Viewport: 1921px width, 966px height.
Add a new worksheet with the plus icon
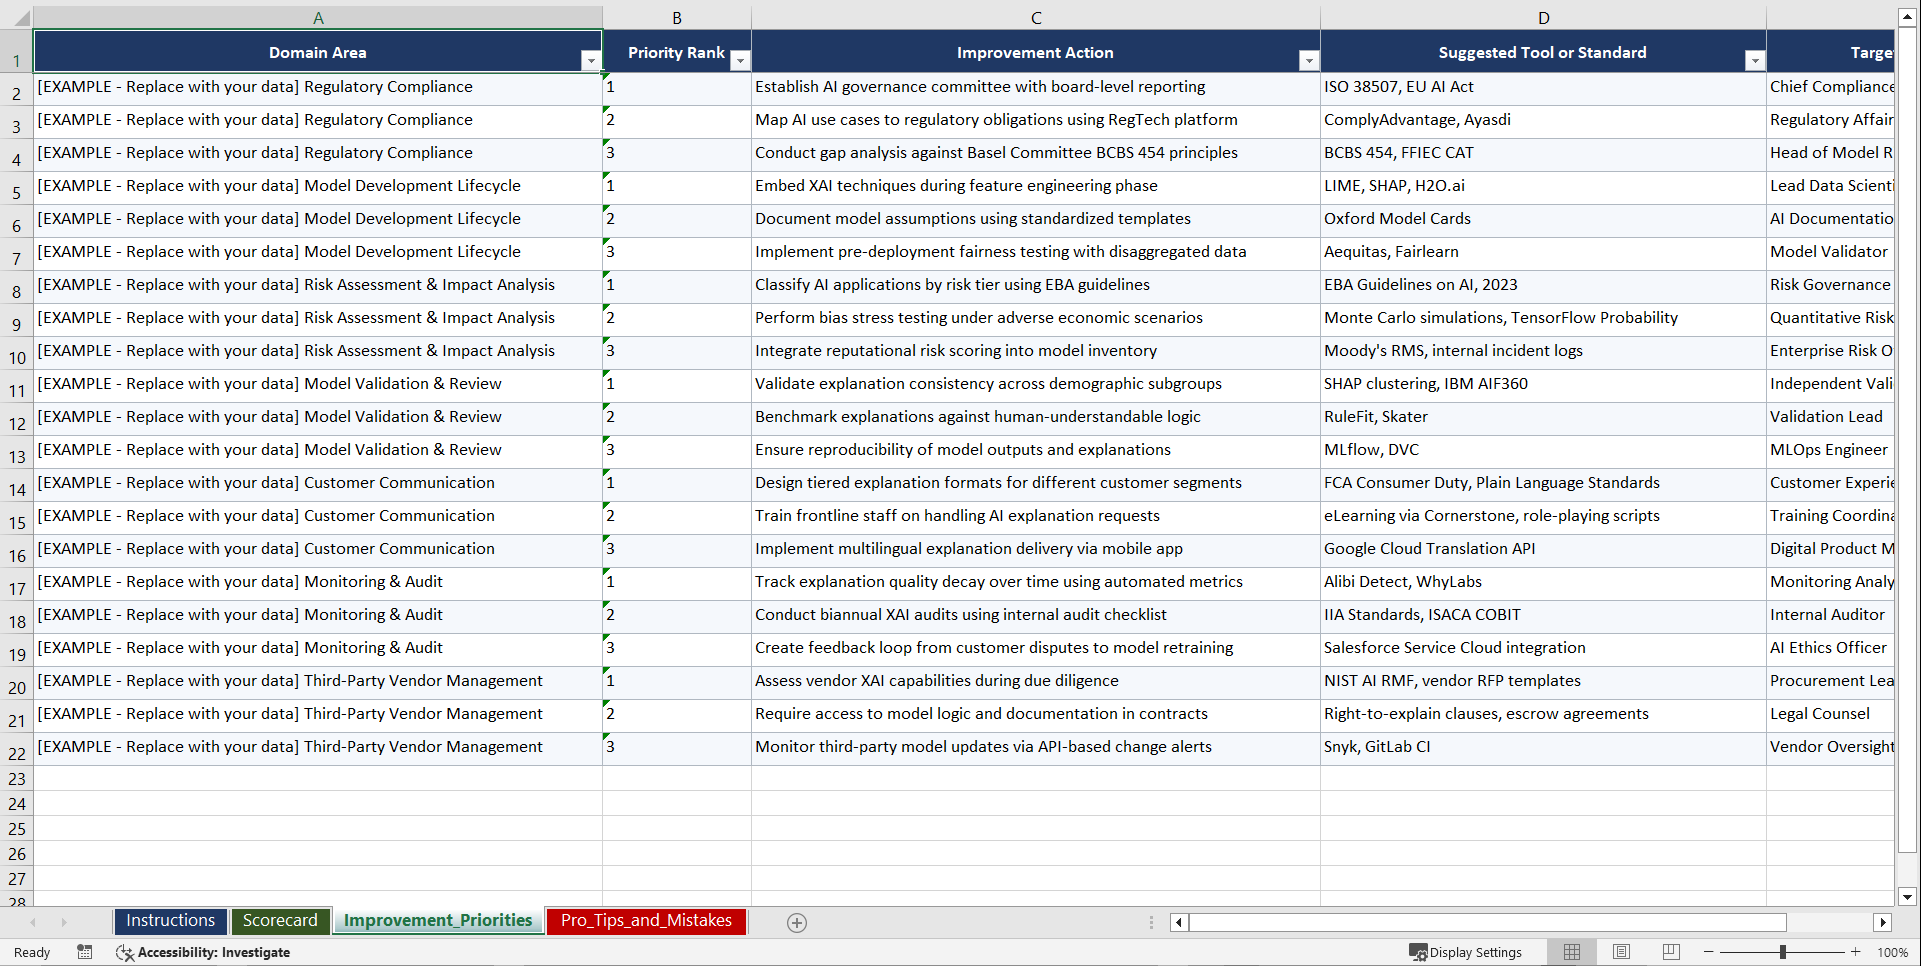pyautogui.click(x=797, y=922)
